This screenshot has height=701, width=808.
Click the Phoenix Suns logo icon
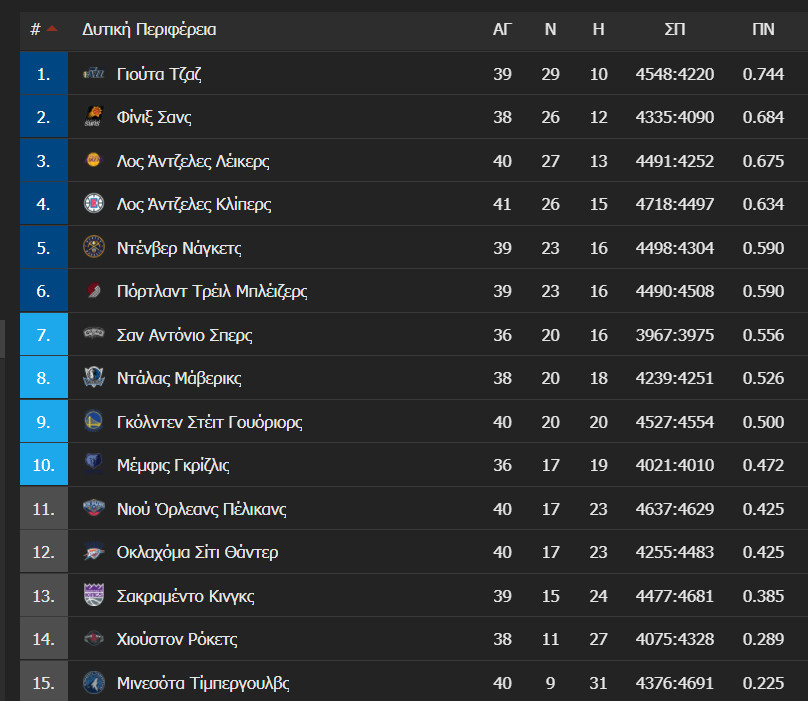[x=94, y=117]
